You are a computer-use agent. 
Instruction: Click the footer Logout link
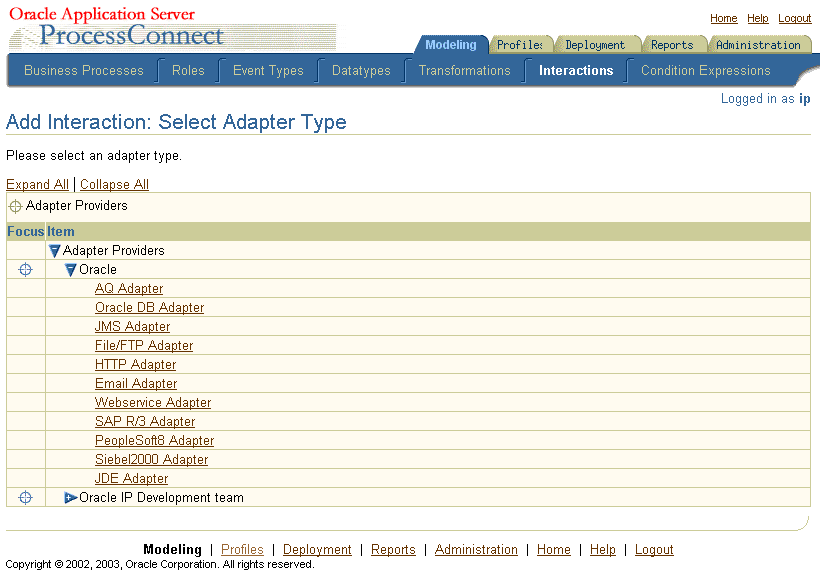click(x=654, y=550)
